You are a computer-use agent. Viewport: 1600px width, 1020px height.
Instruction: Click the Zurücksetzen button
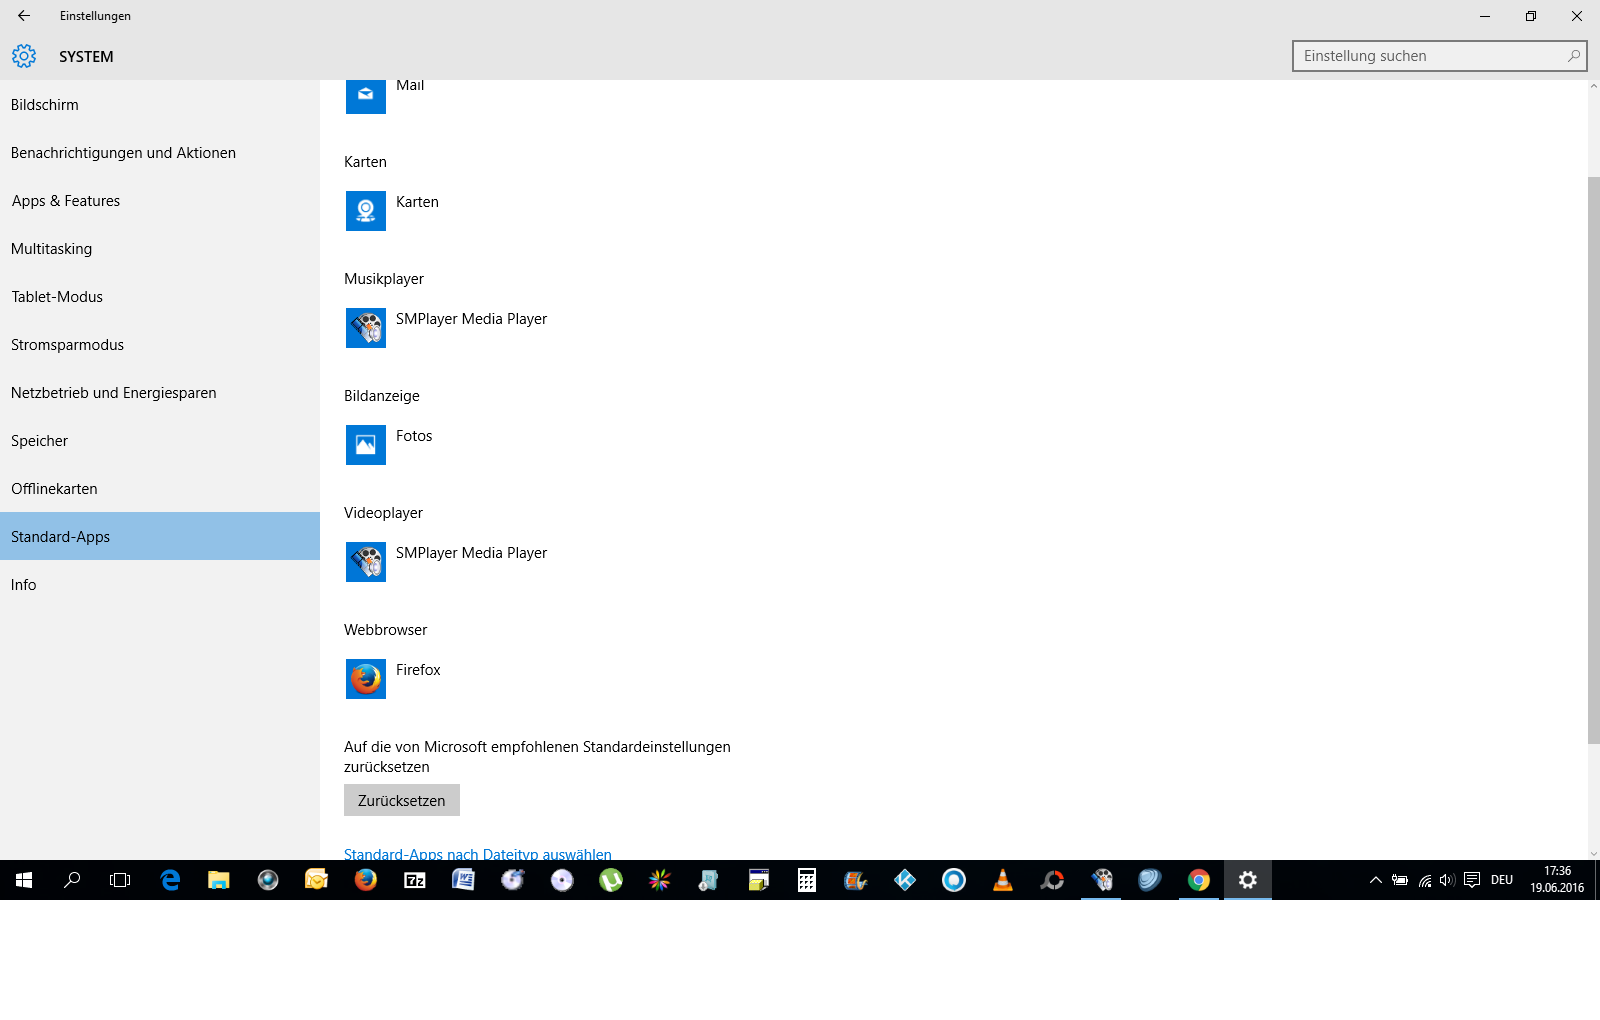402,800
